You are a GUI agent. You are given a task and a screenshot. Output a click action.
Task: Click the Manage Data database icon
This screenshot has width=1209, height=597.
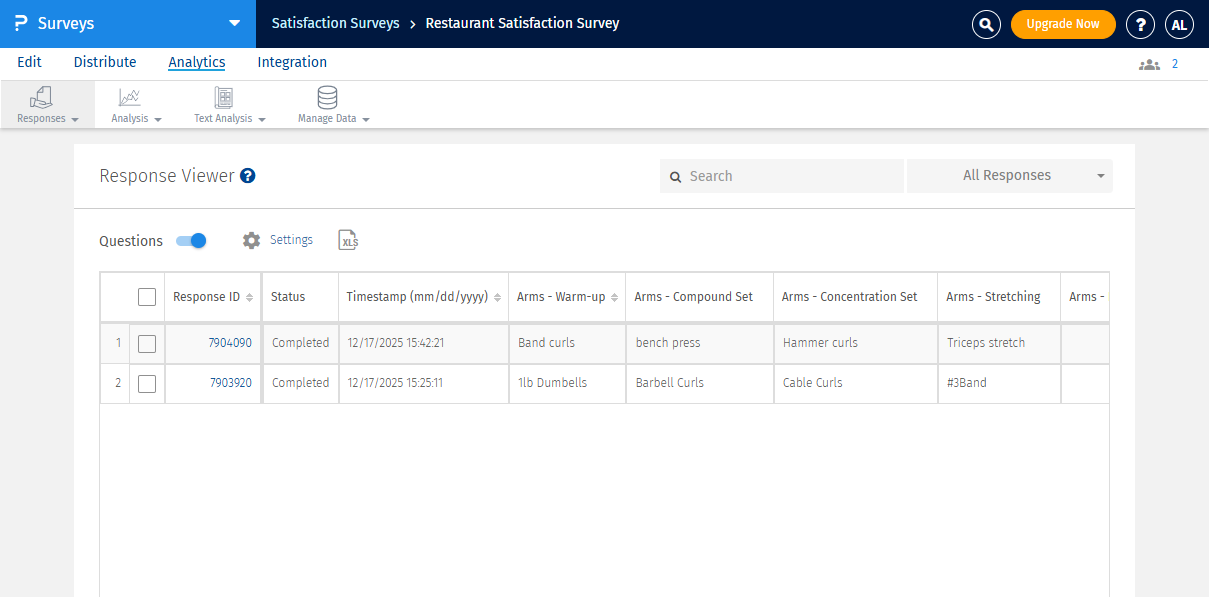(326, 96)
